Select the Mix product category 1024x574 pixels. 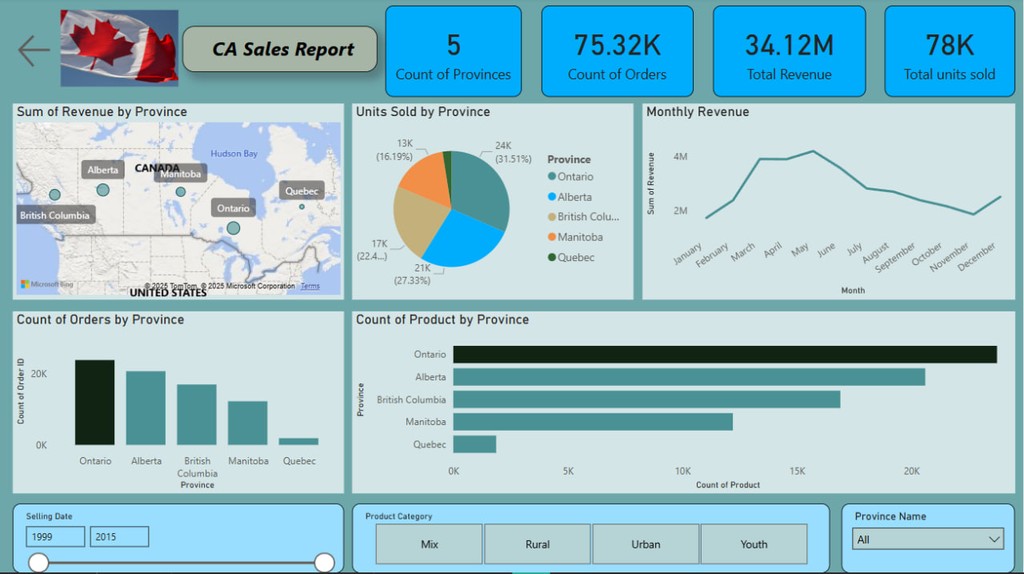click(x=429, y=544)
